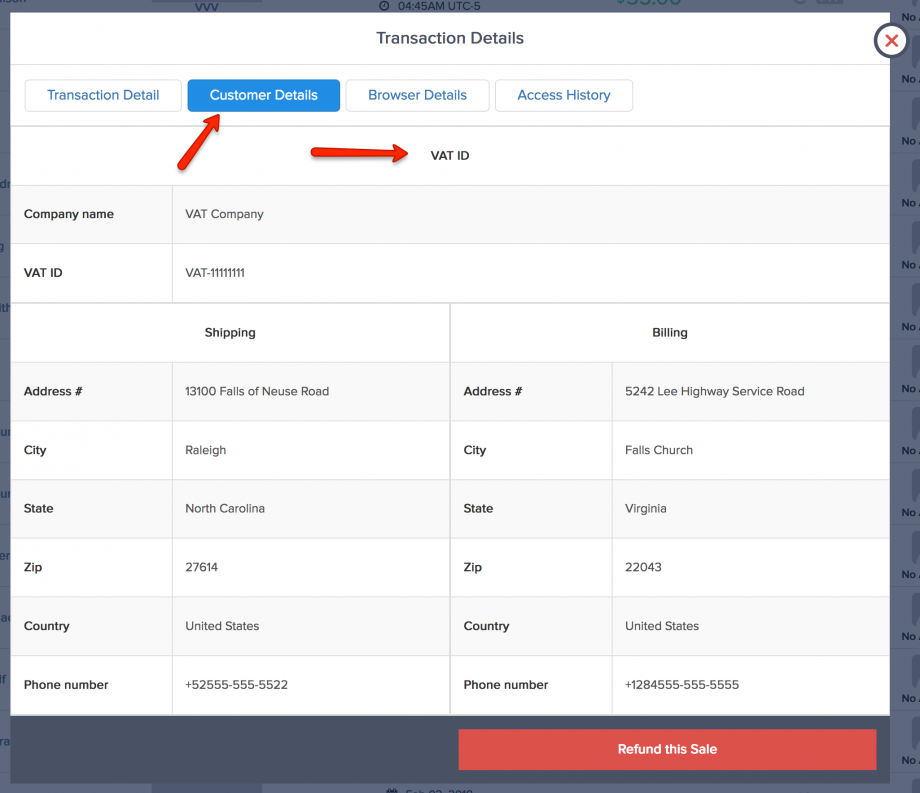Switch to the Transaction Detail tab
920x793 pixels.
[x=103, y=95]
